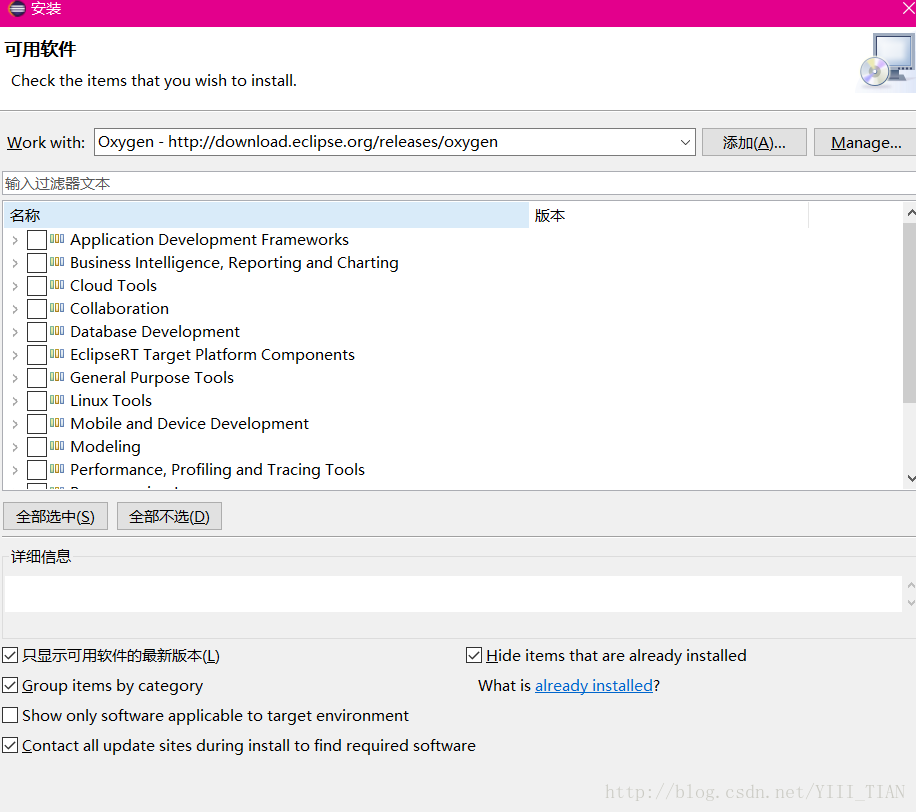916x812 pixels.
Task: Click the category icon beside Performance, Profiling tools
Action: click(x=57, y=469)
